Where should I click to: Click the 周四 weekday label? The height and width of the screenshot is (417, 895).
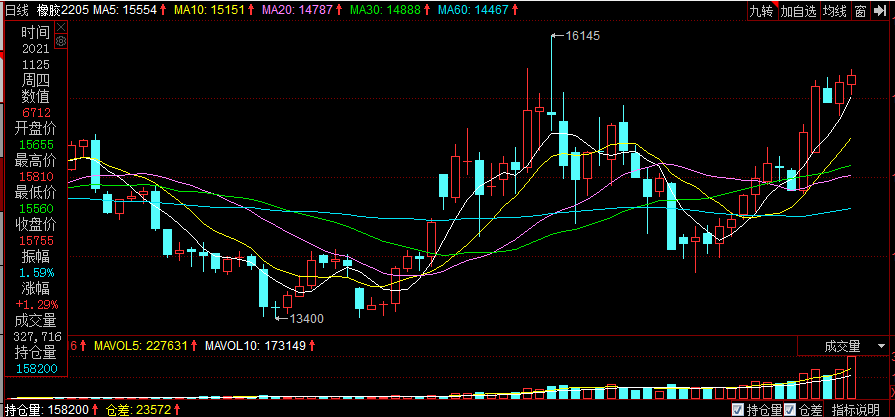coord(36,80)
